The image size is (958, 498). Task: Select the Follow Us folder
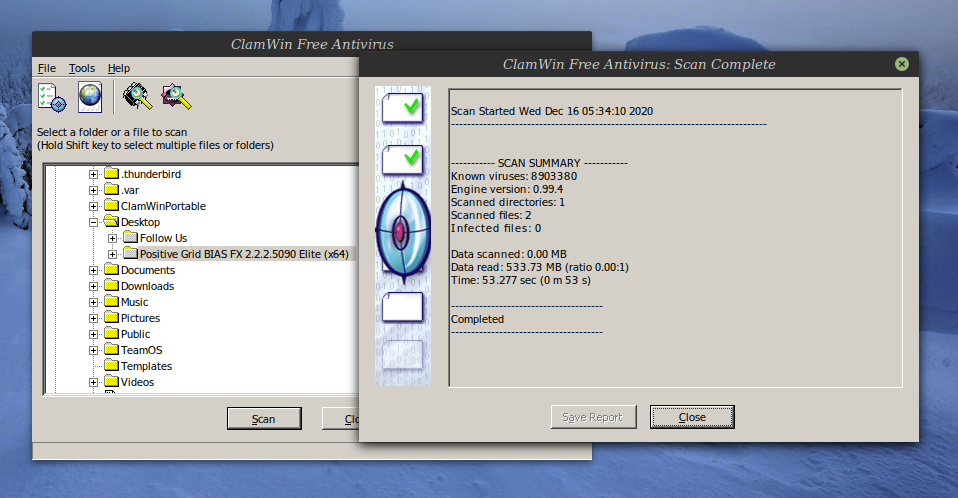pyautogui.click(x=163, y=238)
